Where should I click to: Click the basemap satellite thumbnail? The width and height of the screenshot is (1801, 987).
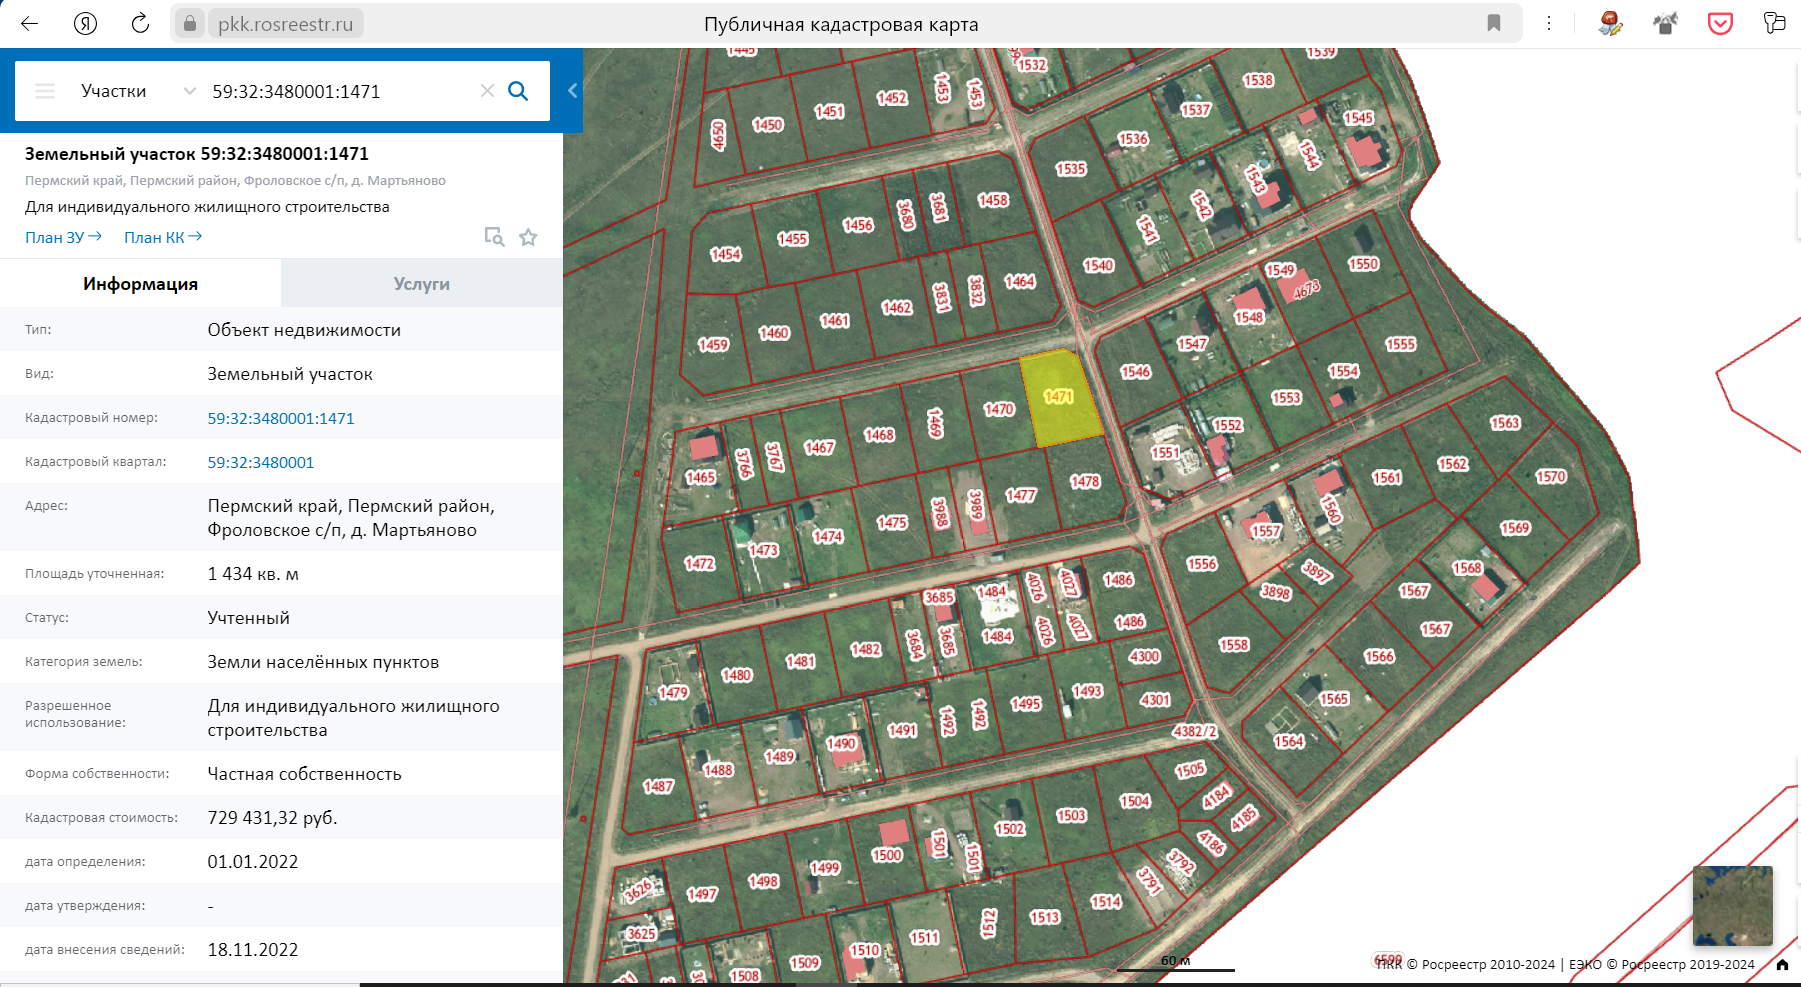(x=1732, y=906)
